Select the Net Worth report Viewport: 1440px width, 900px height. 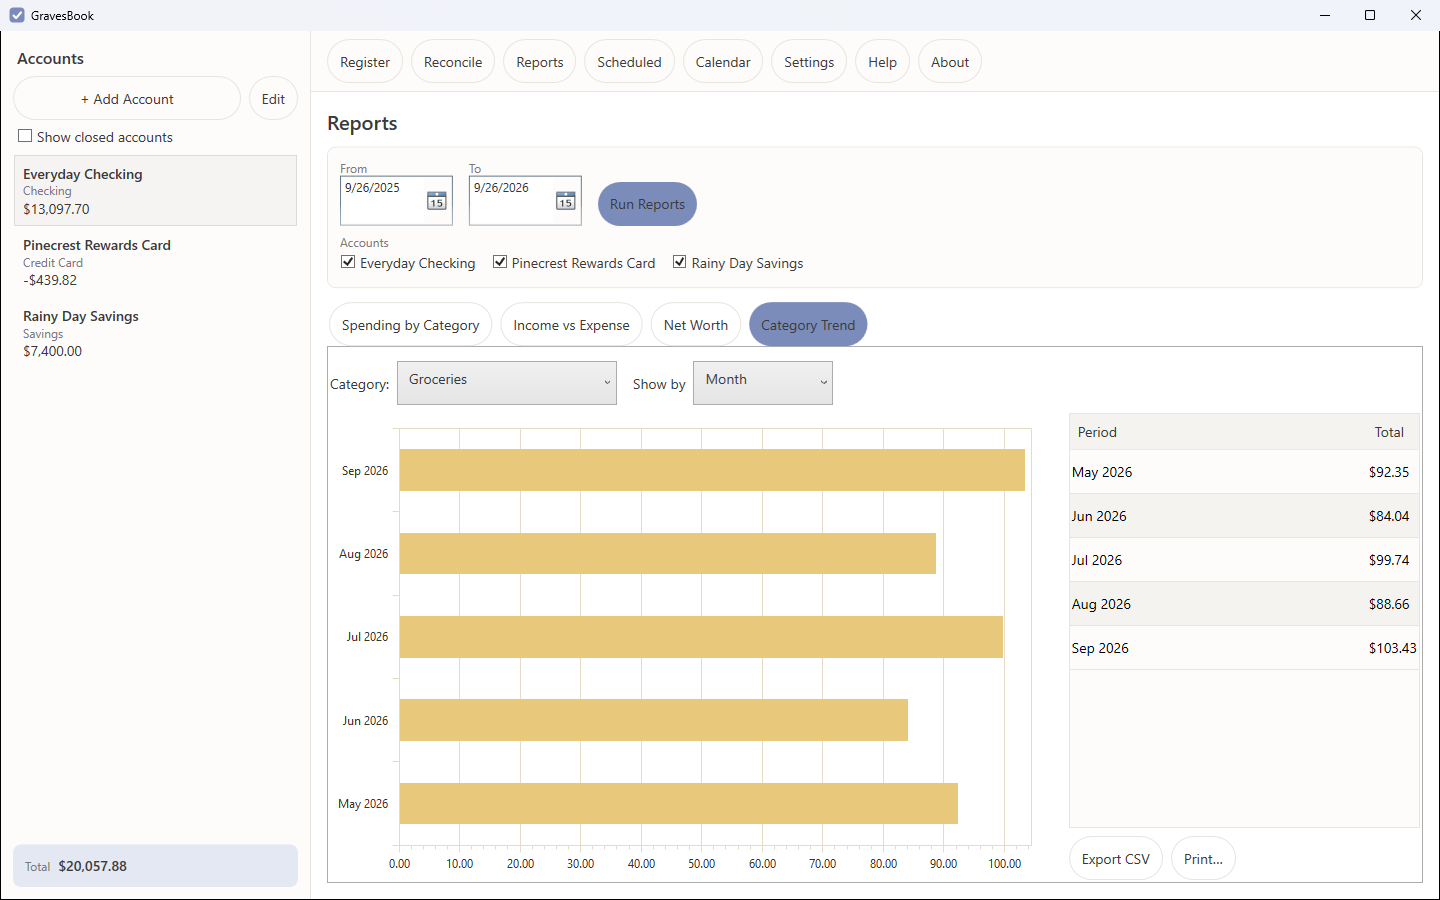click(696, 325)
